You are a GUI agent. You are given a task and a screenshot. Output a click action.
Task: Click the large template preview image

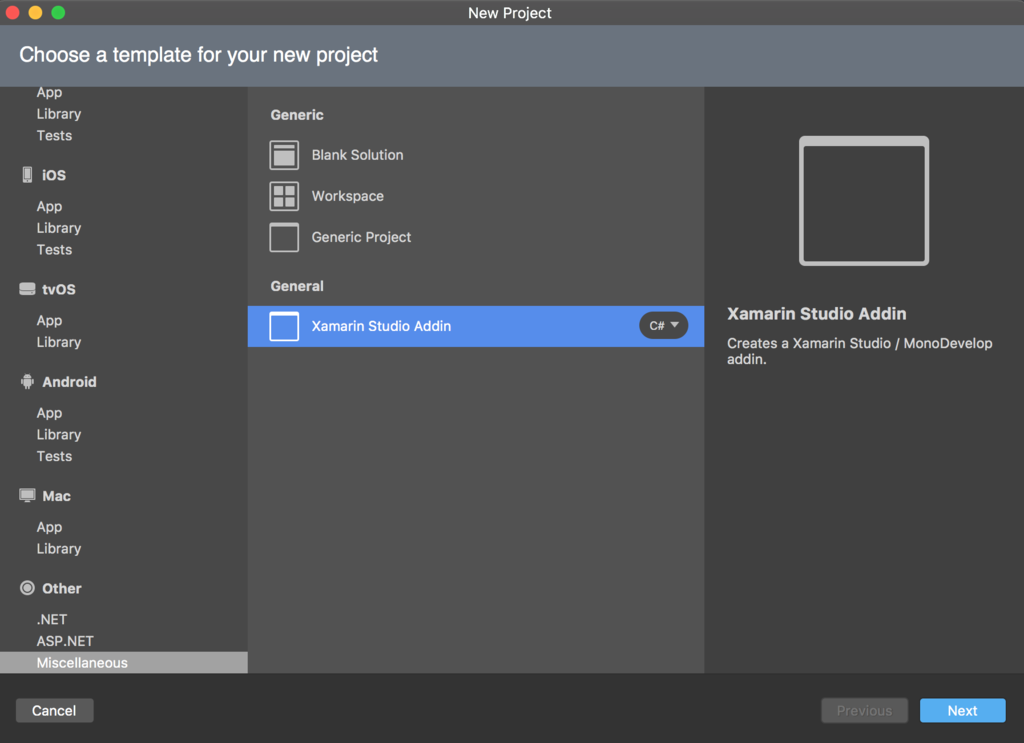[864, 201]
